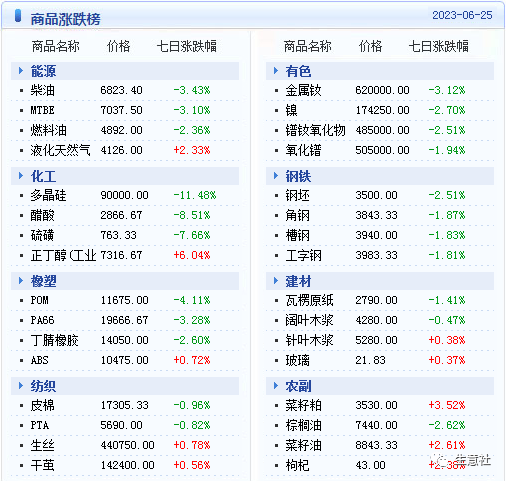Select the ABS commodity name

39,360
